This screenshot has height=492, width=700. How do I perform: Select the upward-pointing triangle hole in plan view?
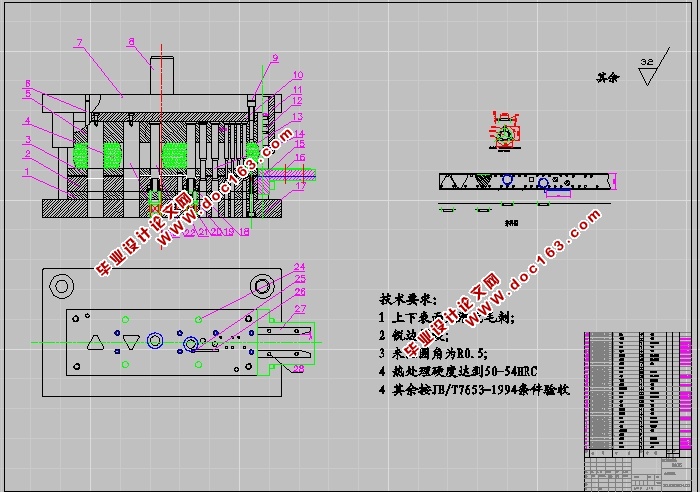click(x=95, y=343)
